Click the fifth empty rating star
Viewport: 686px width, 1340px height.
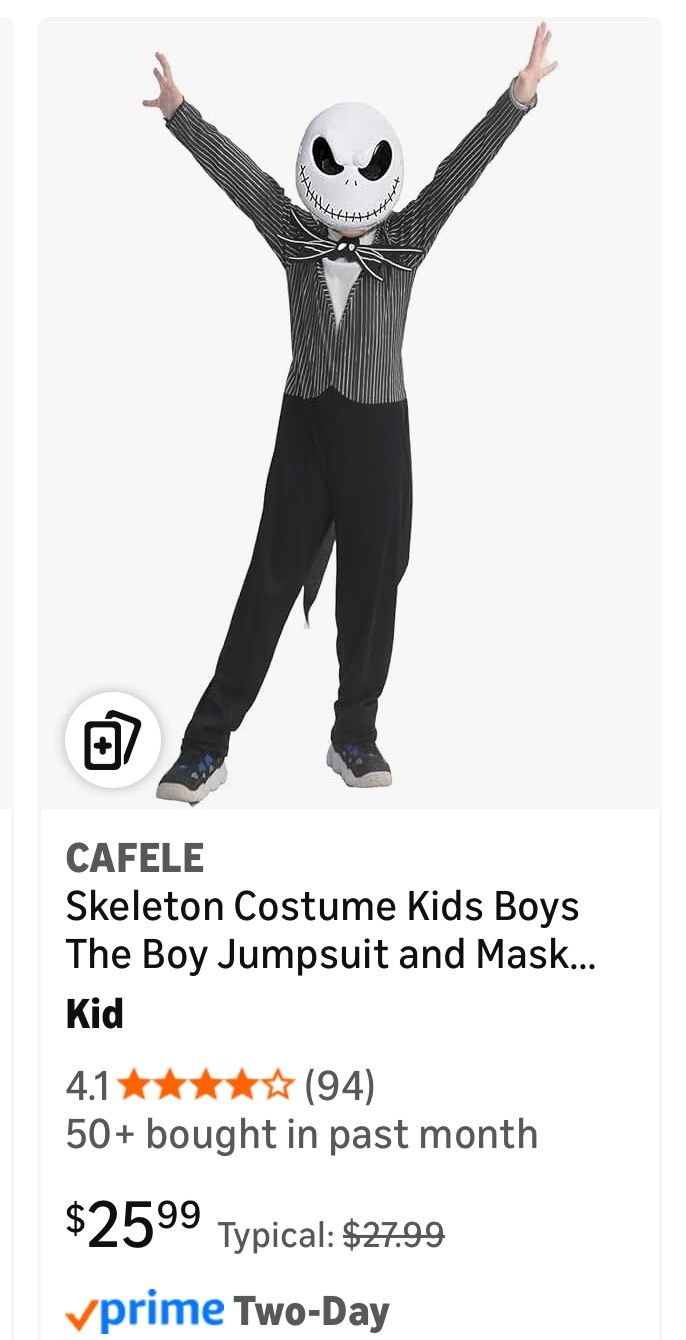click(x=279, y=1084)
